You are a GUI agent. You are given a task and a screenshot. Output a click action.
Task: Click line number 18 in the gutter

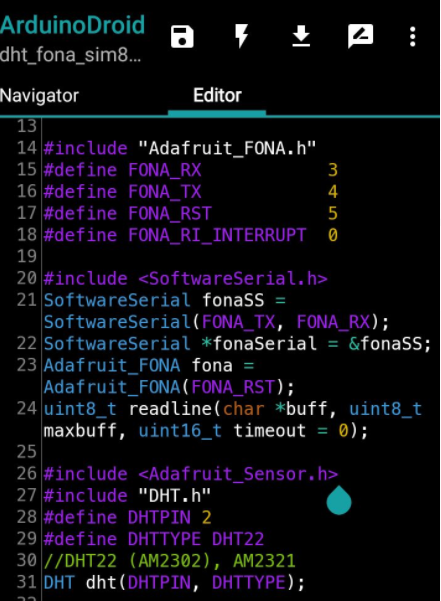click(27, 235)
